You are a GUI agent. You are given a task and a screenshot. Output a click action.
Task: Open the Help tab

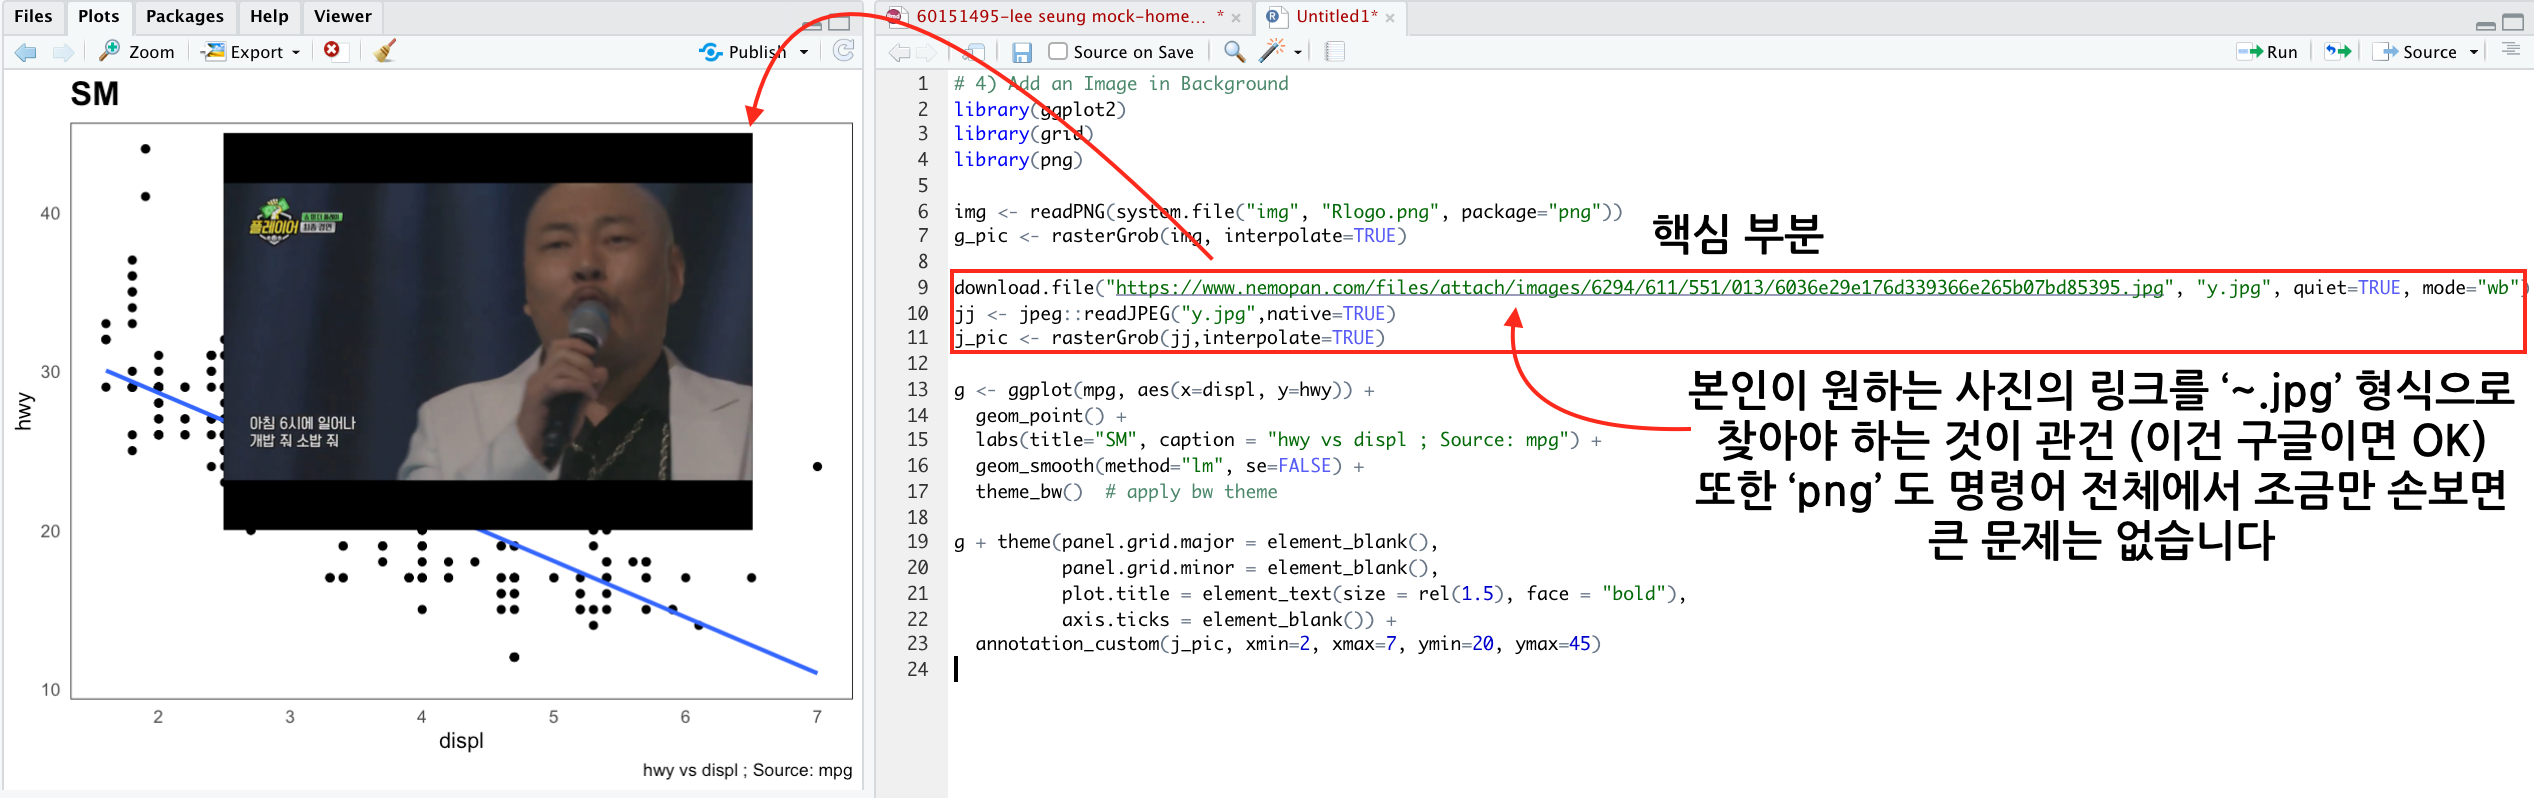click(x=269, y=16)
